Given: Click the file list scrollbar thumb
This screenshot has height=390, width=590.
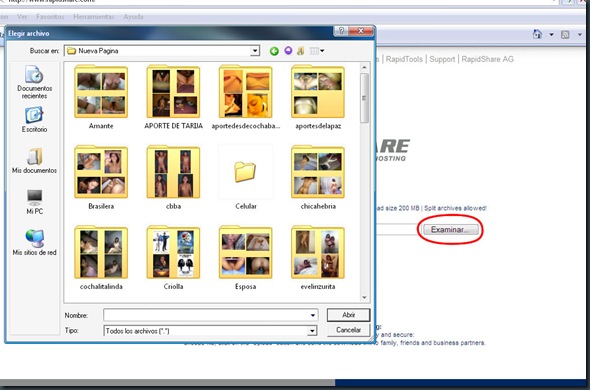Looking at the screenshot, I should click(x=364, y=98).
